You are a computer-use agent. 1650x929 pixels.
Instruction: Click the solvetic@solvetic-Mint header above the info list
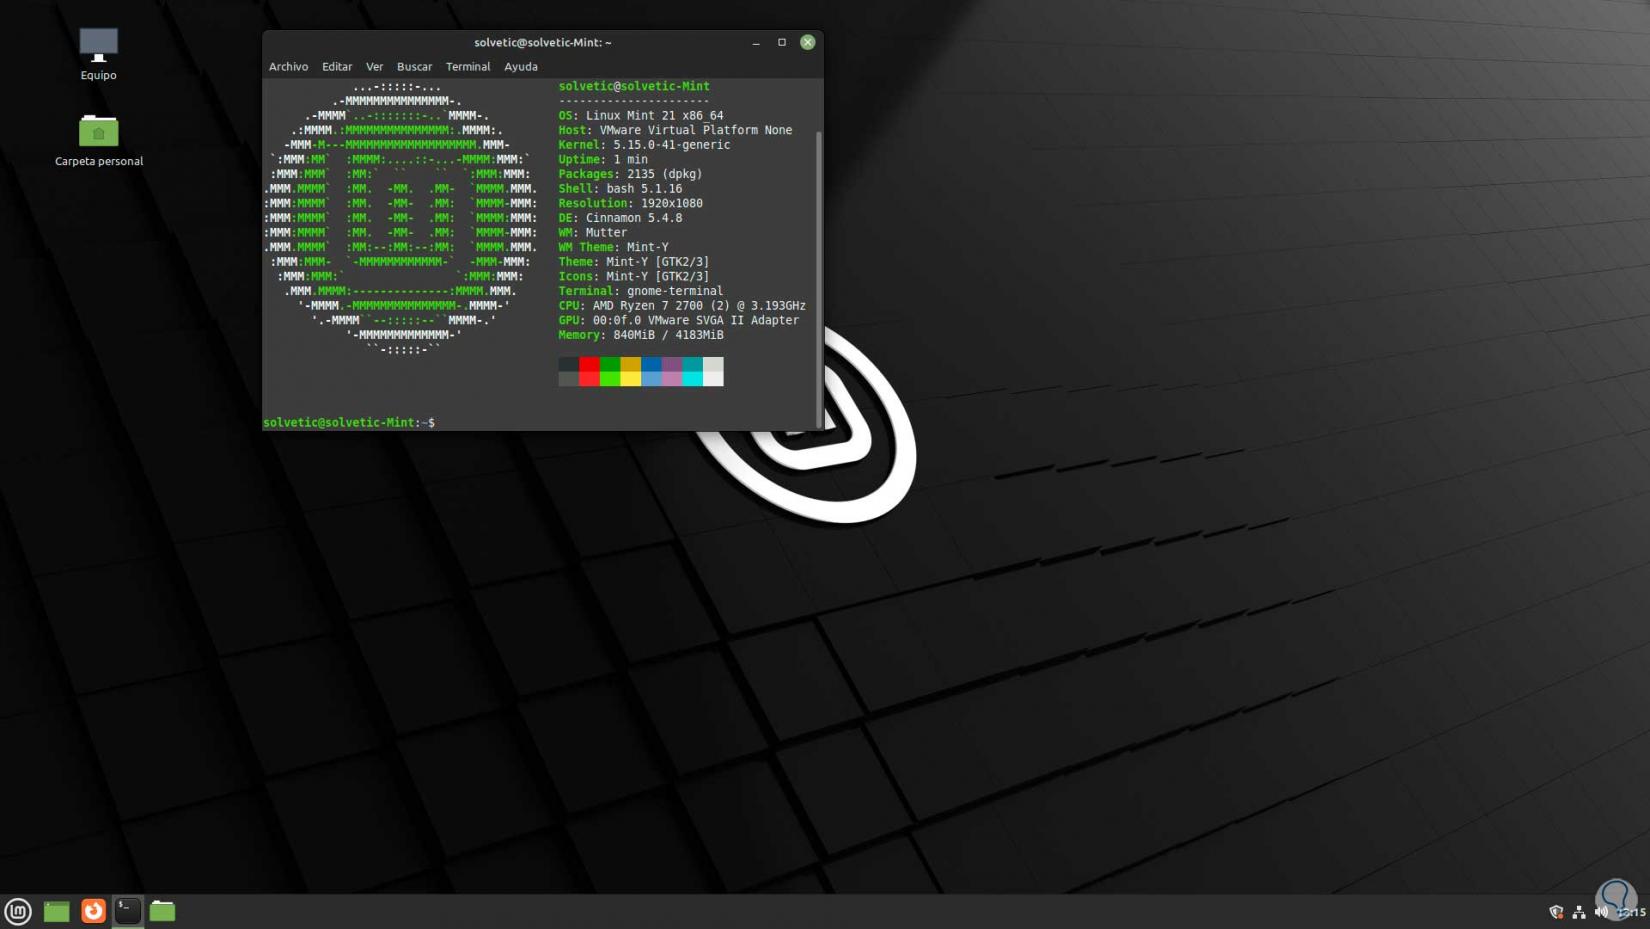634,86
